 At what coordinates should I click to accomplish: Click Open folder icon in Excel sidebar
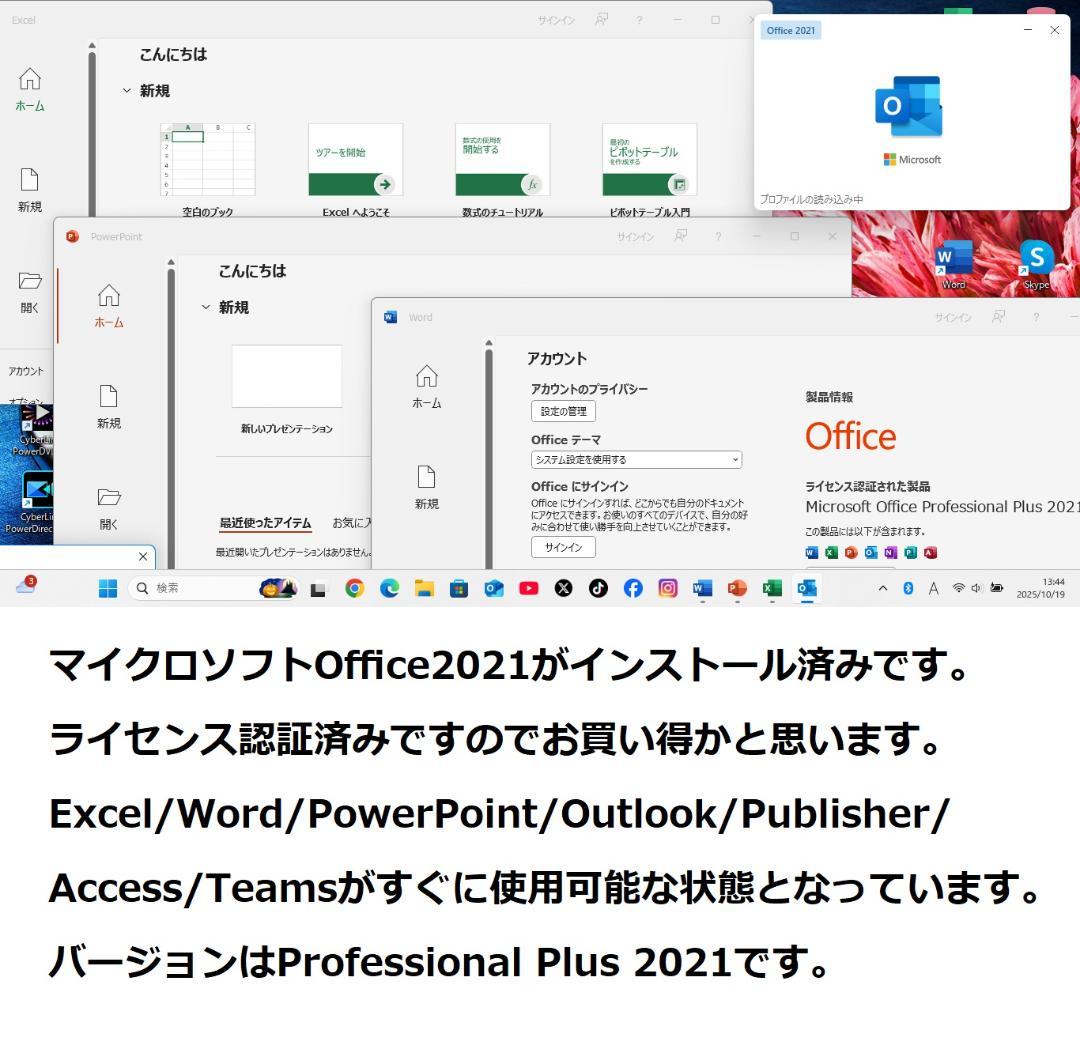[30, 281]
